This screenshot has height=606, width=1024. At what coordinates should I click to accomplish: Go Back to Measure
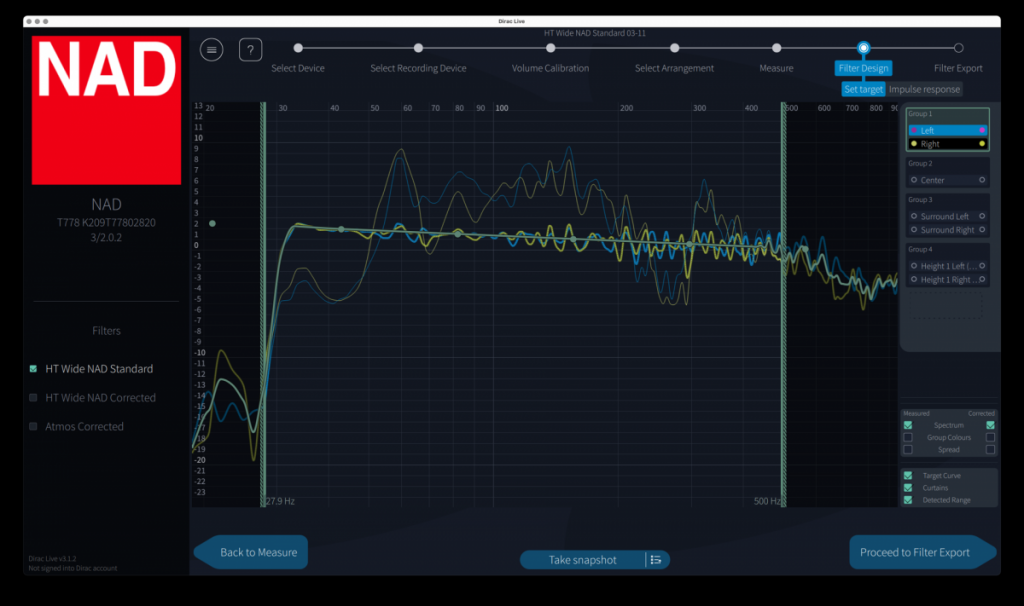tap(257, 552)
